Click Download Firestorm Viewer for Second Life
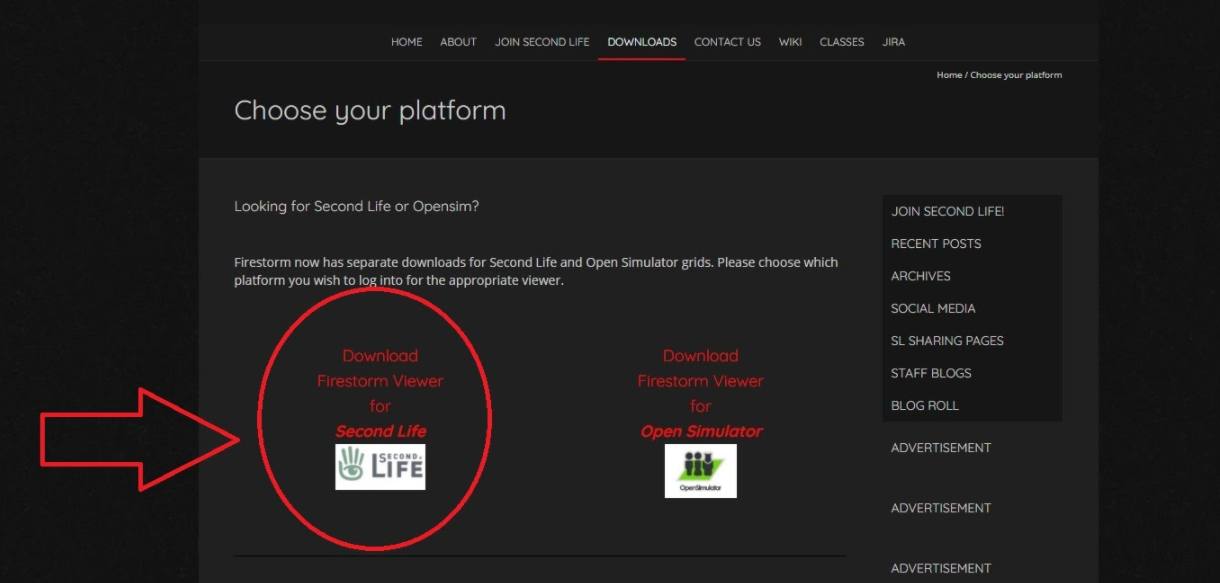Viewport: 1220px width, 583px height. (x=380, y=393)
